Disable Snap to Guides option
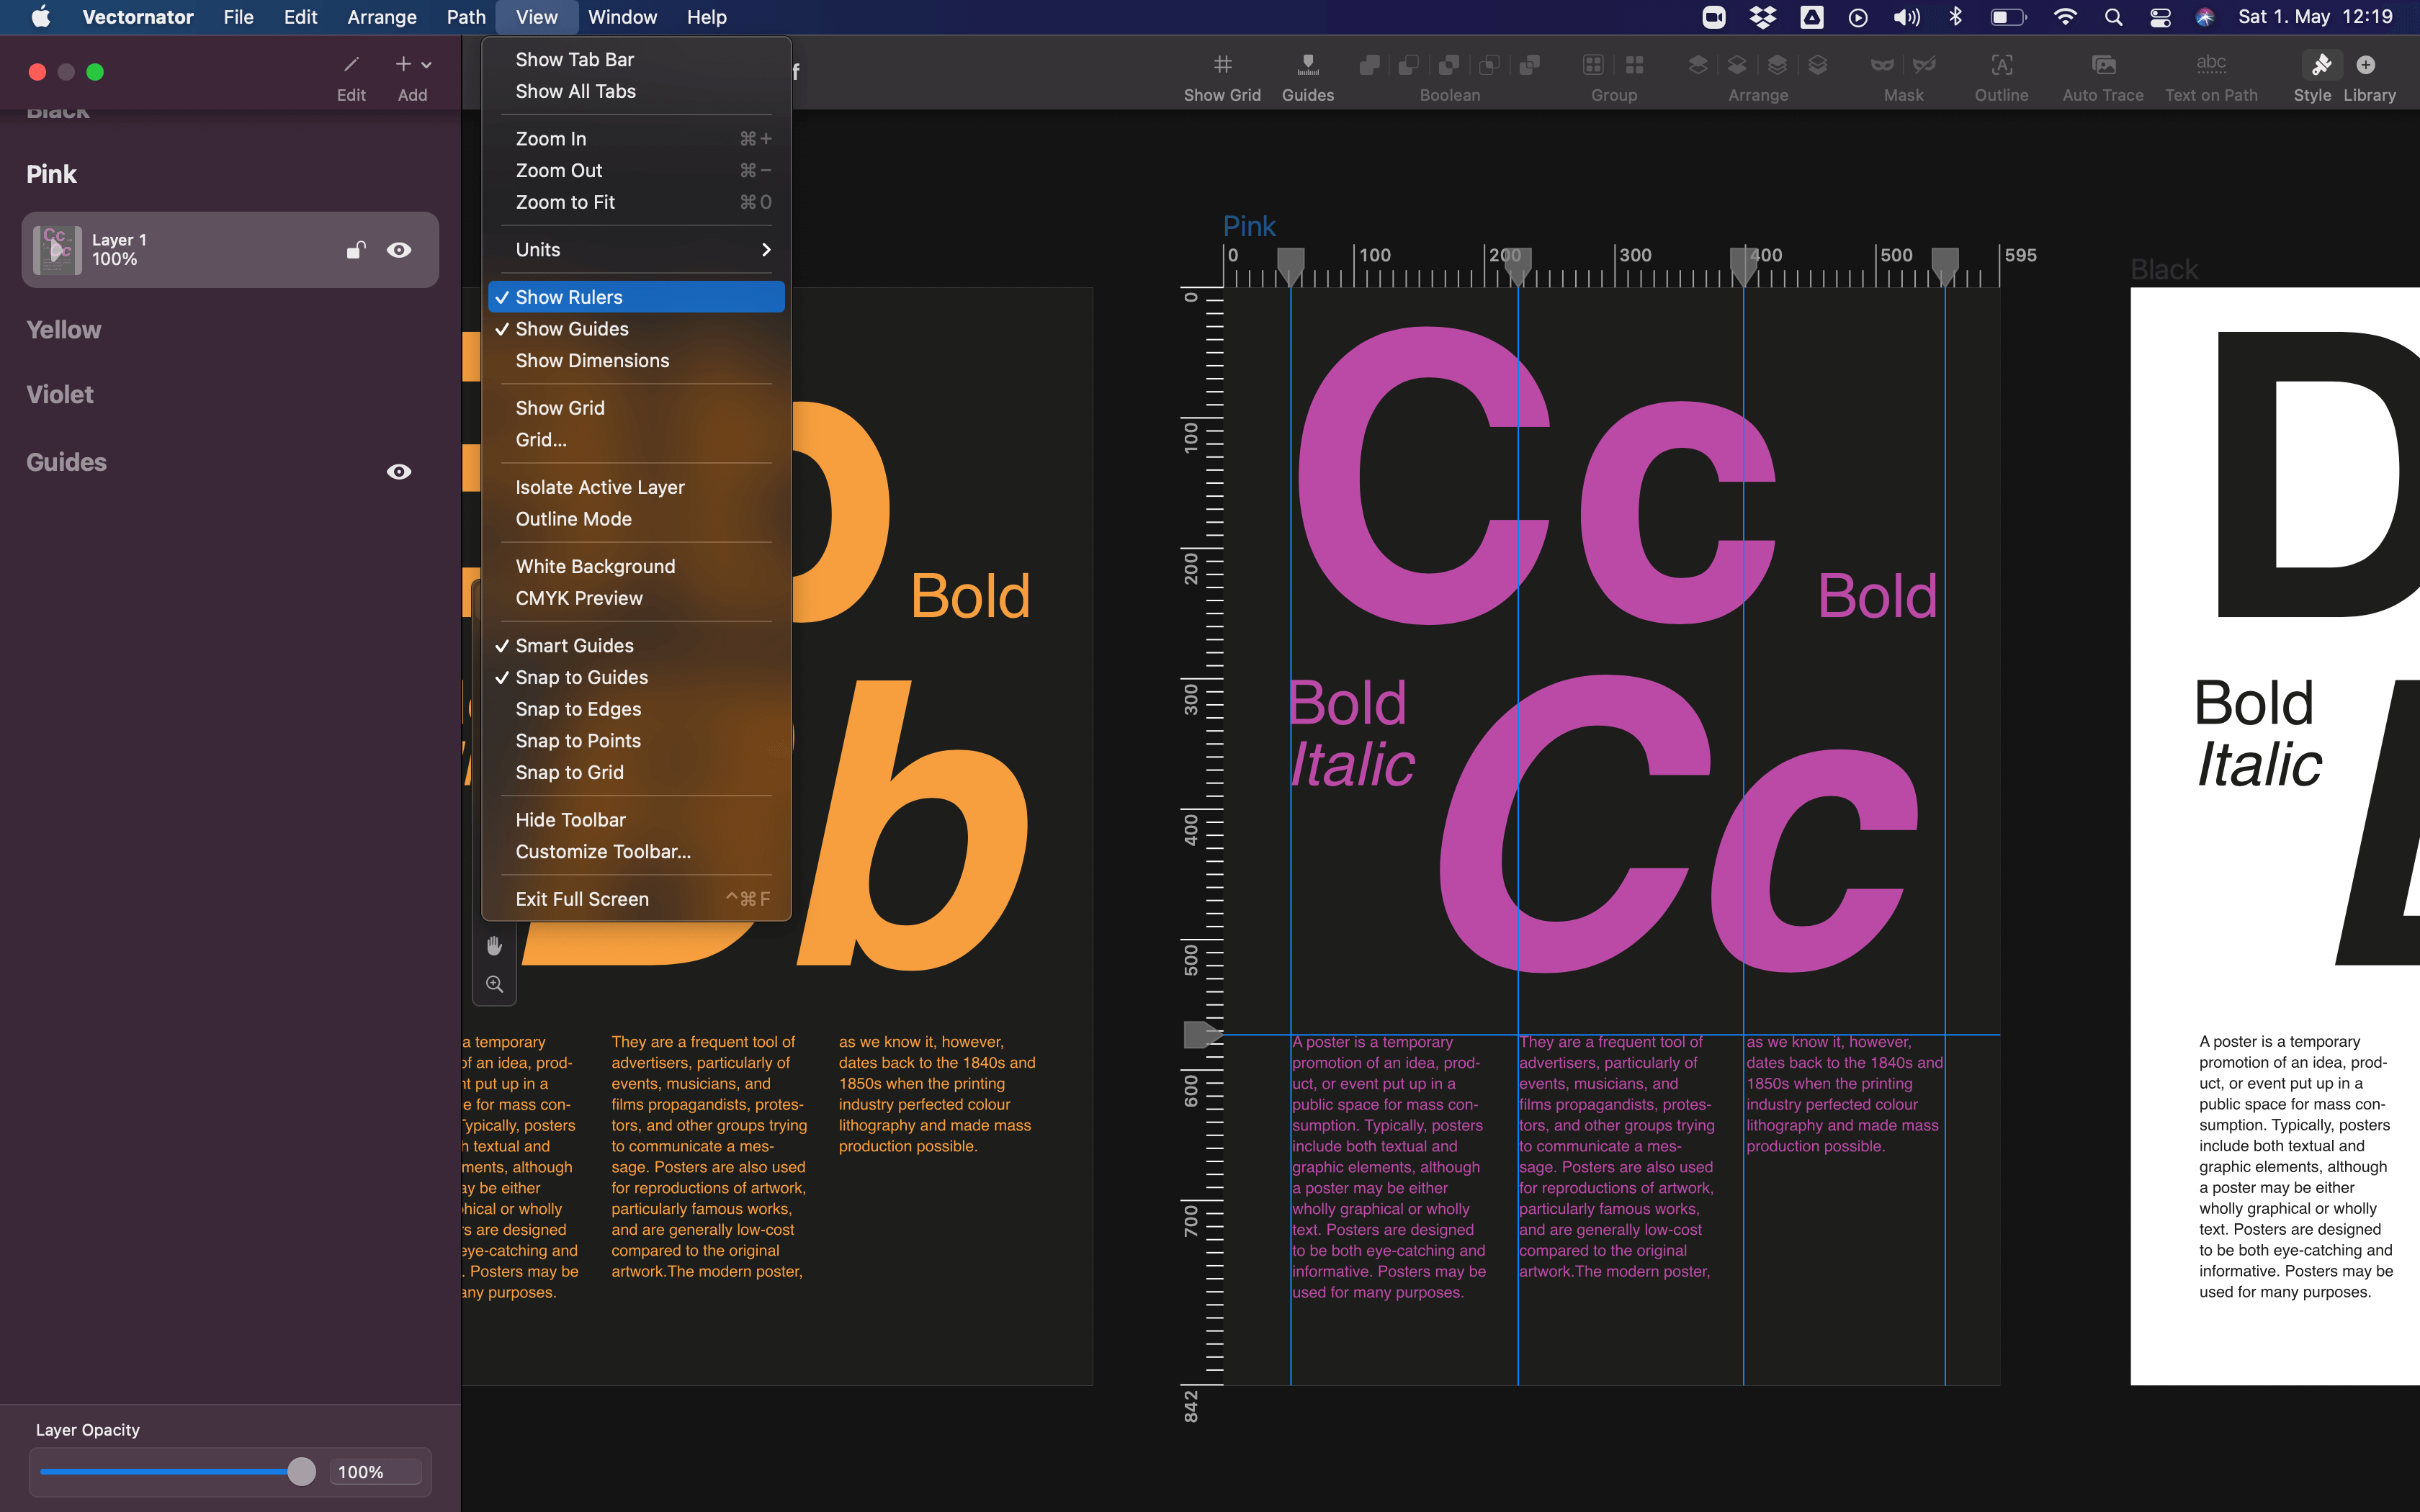Image resolution: width=2420 pixels, height=1512 pixels. click(636, 678)
